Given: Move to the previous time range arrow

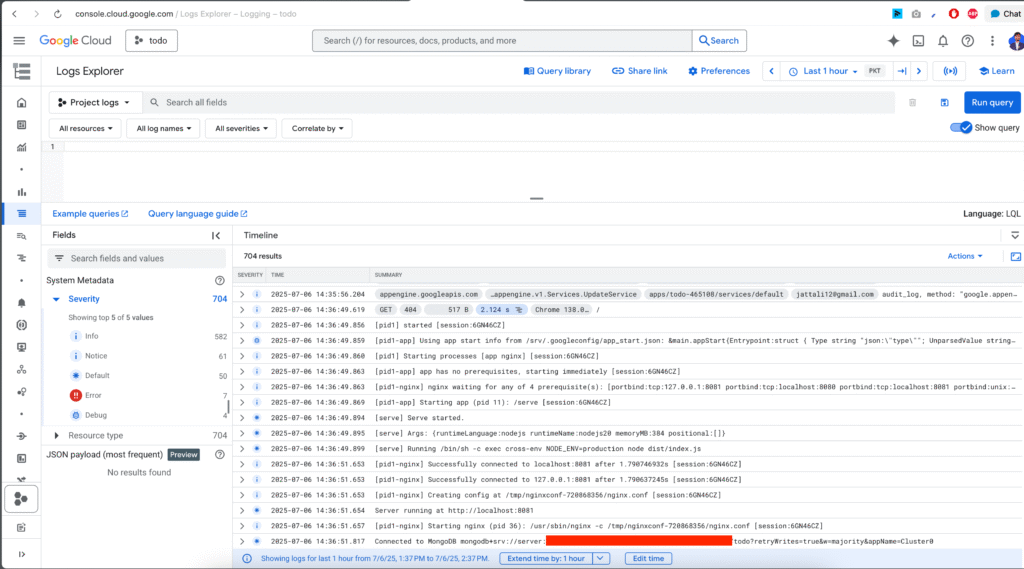Looking at the screenshot, I should coord(771,71).
